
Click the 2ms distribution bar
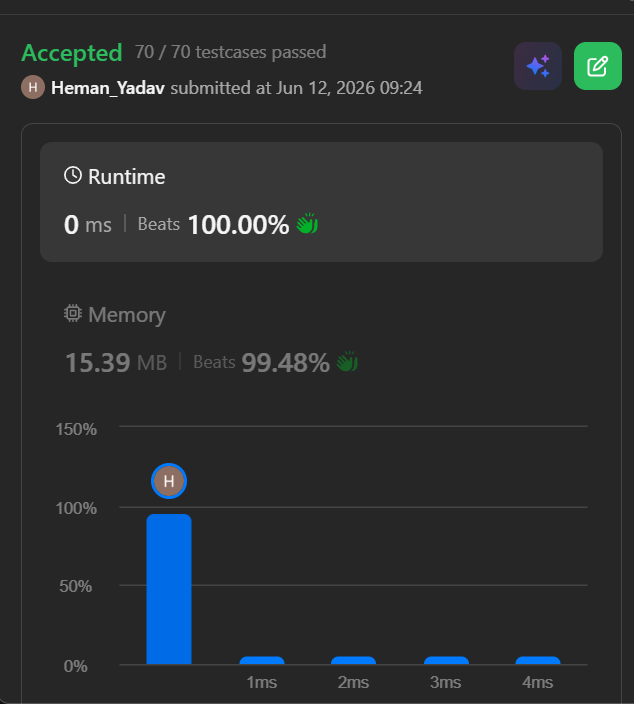[x=353, y=660]
